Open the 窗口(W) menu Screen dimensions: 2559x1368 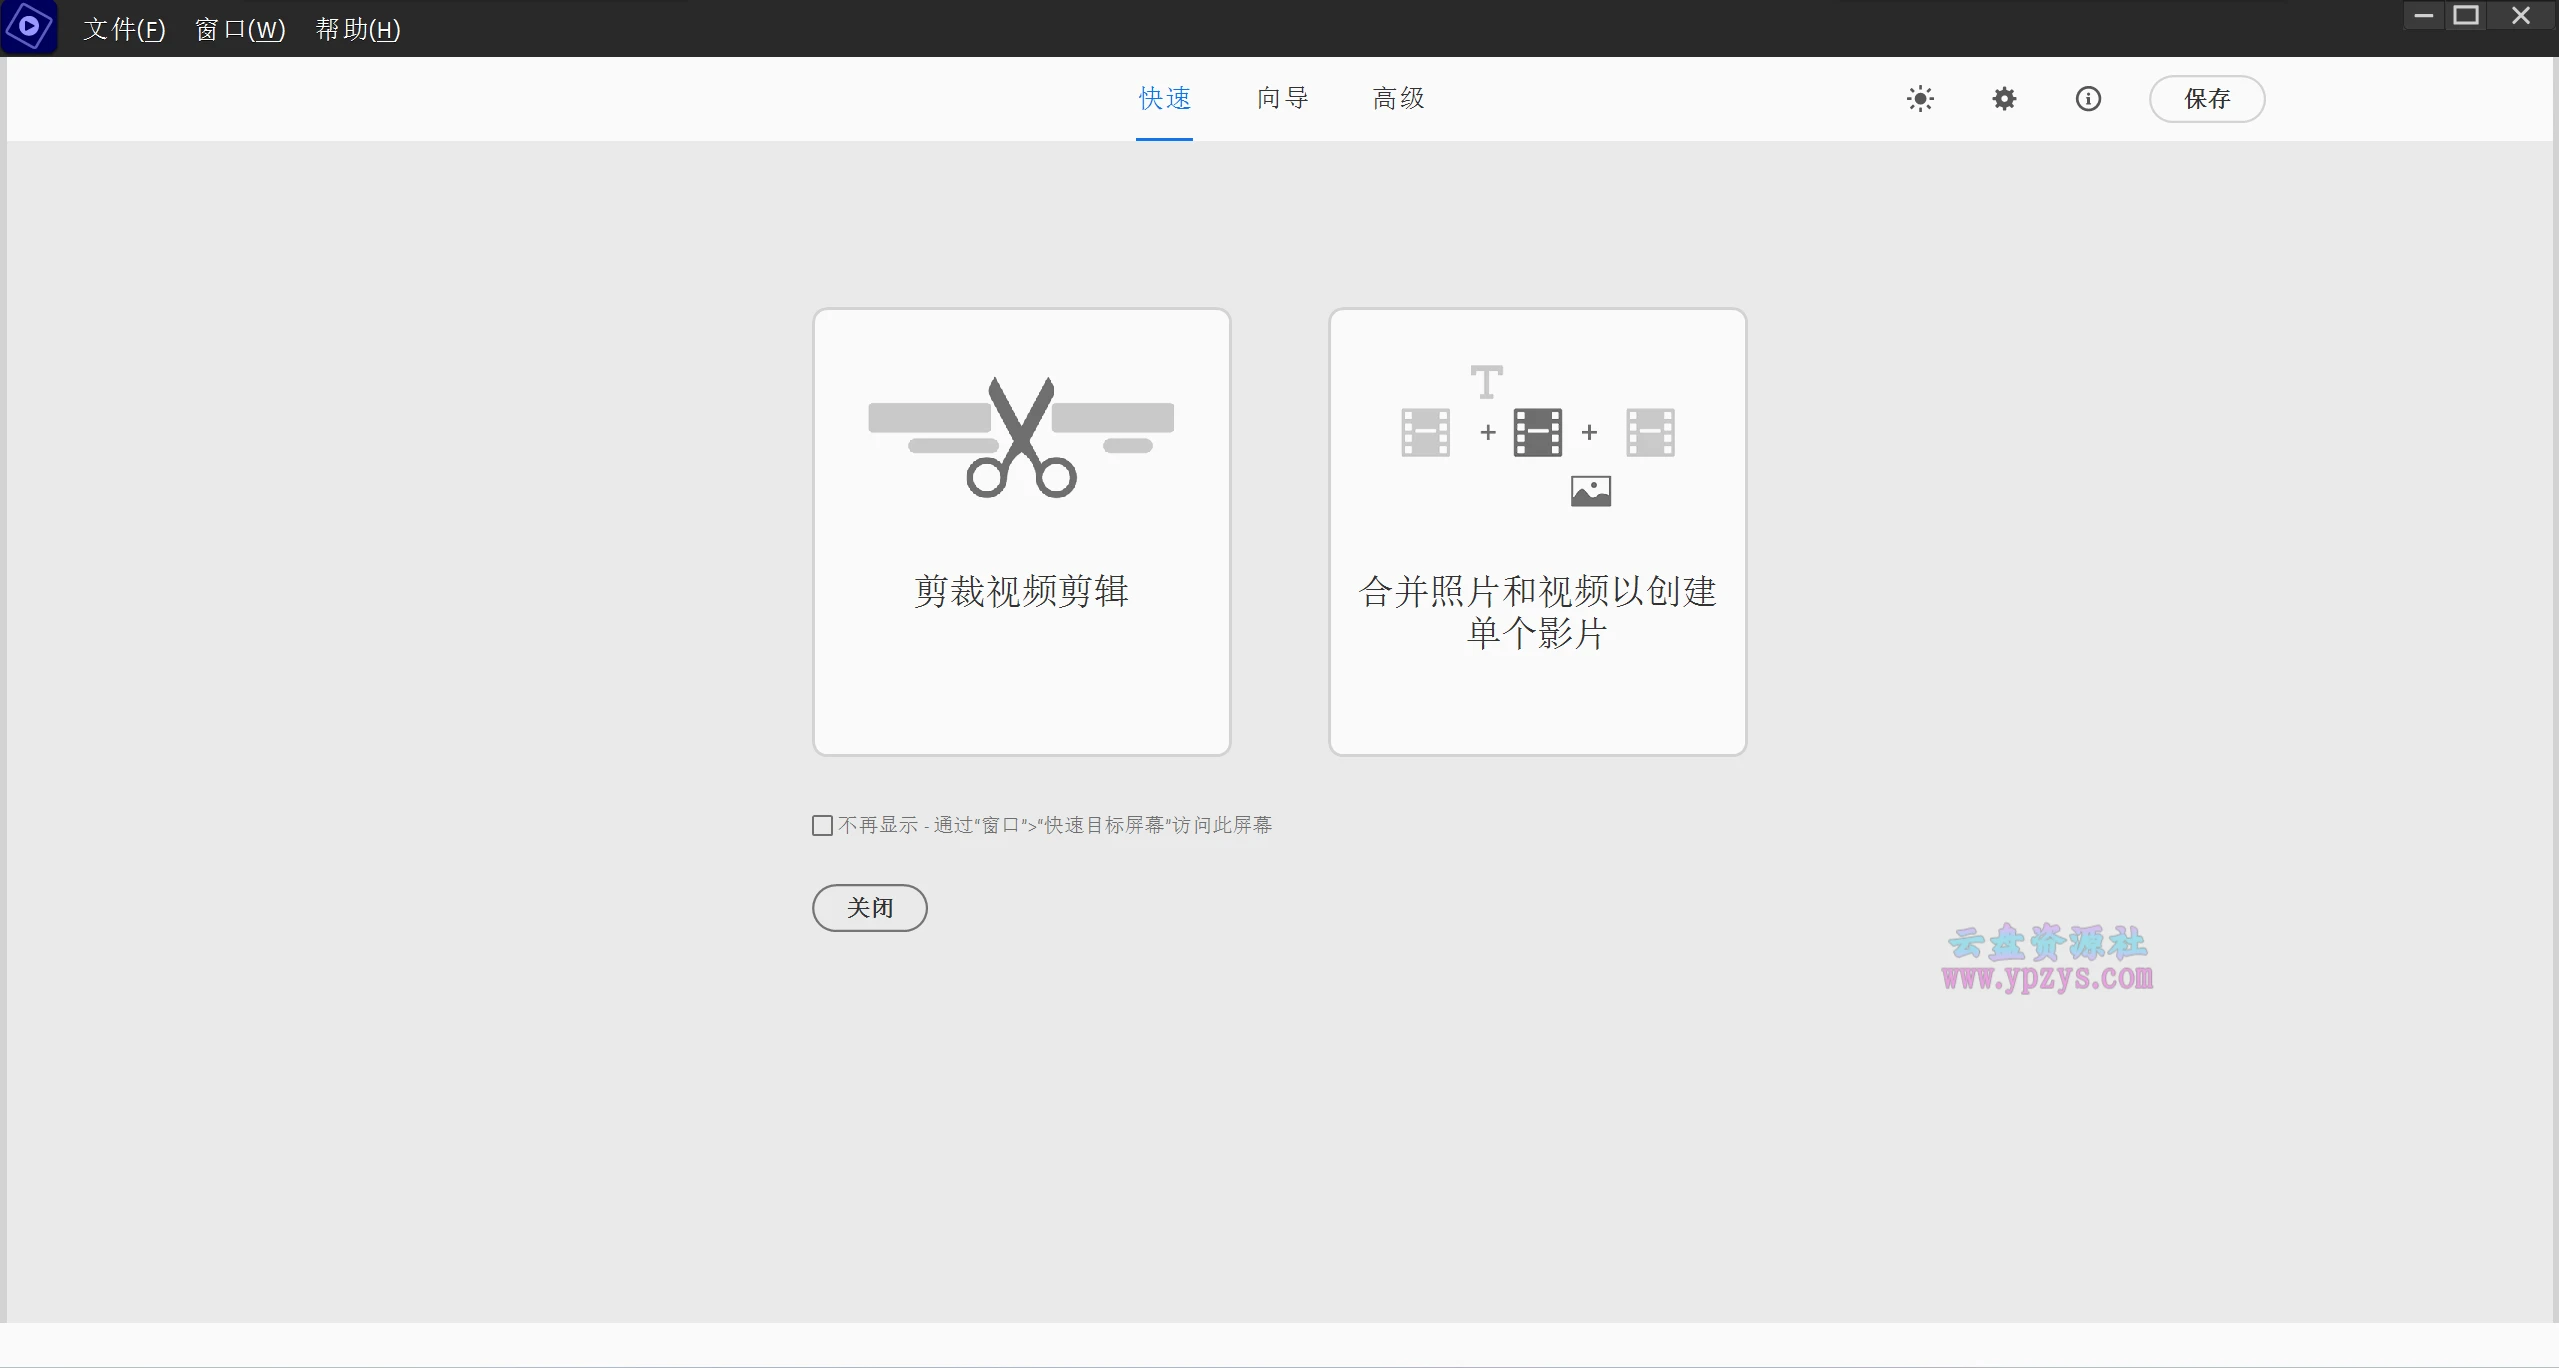tap(239, 29)
